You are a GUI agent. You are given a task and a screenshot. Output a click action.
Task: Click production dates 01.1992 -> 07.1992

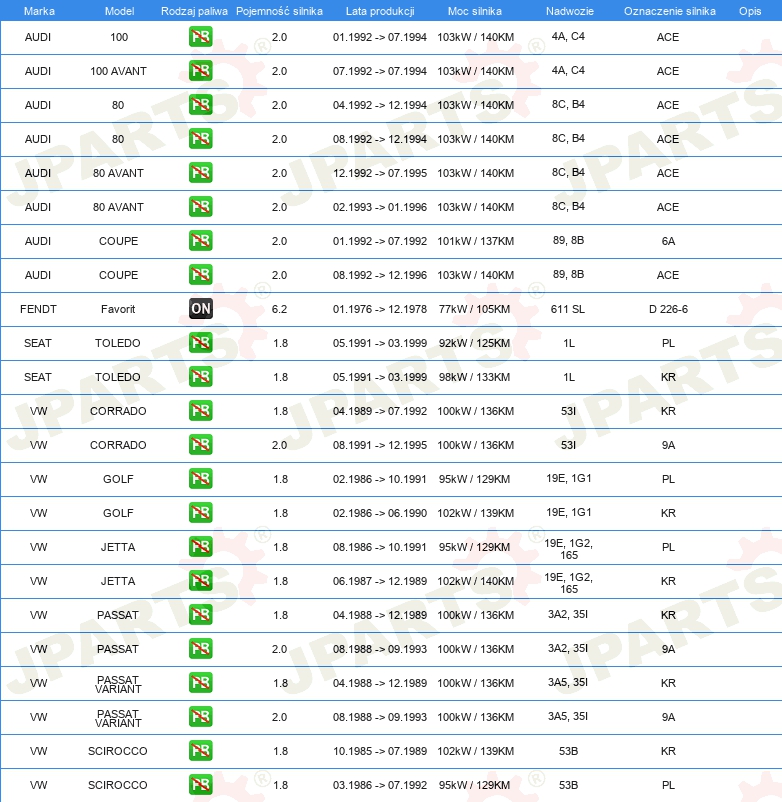tap(380, 241)
